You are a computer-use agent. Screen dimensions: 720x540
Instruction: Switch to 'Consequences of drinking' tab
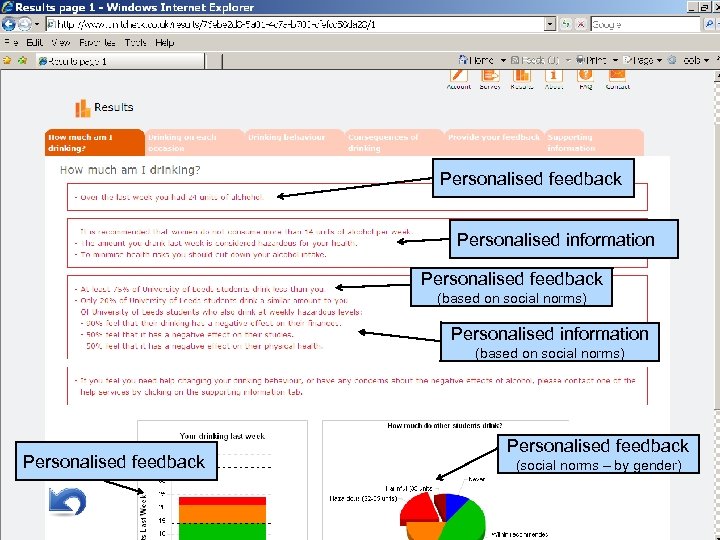pyautogui.click(x=395, y=142)
